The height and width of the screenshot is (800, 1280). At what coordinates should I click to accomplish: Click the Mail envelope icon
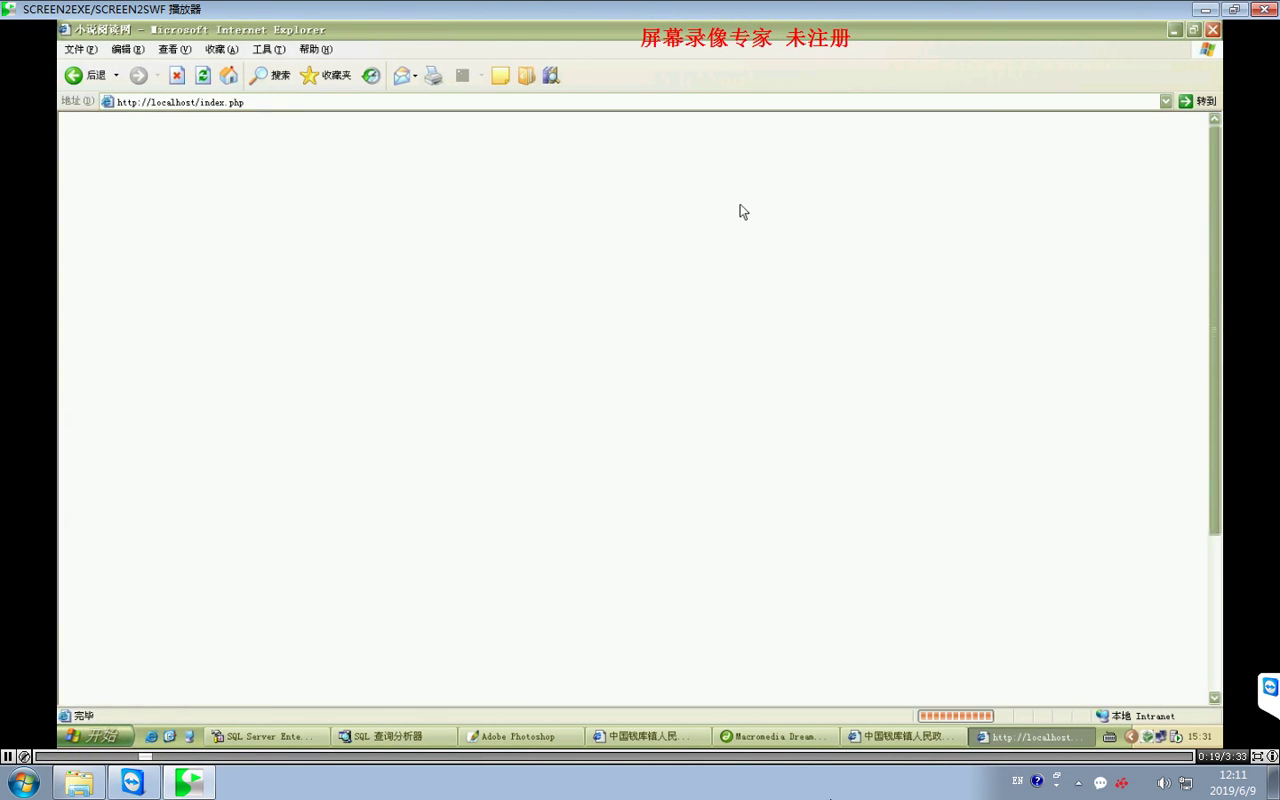401,76
